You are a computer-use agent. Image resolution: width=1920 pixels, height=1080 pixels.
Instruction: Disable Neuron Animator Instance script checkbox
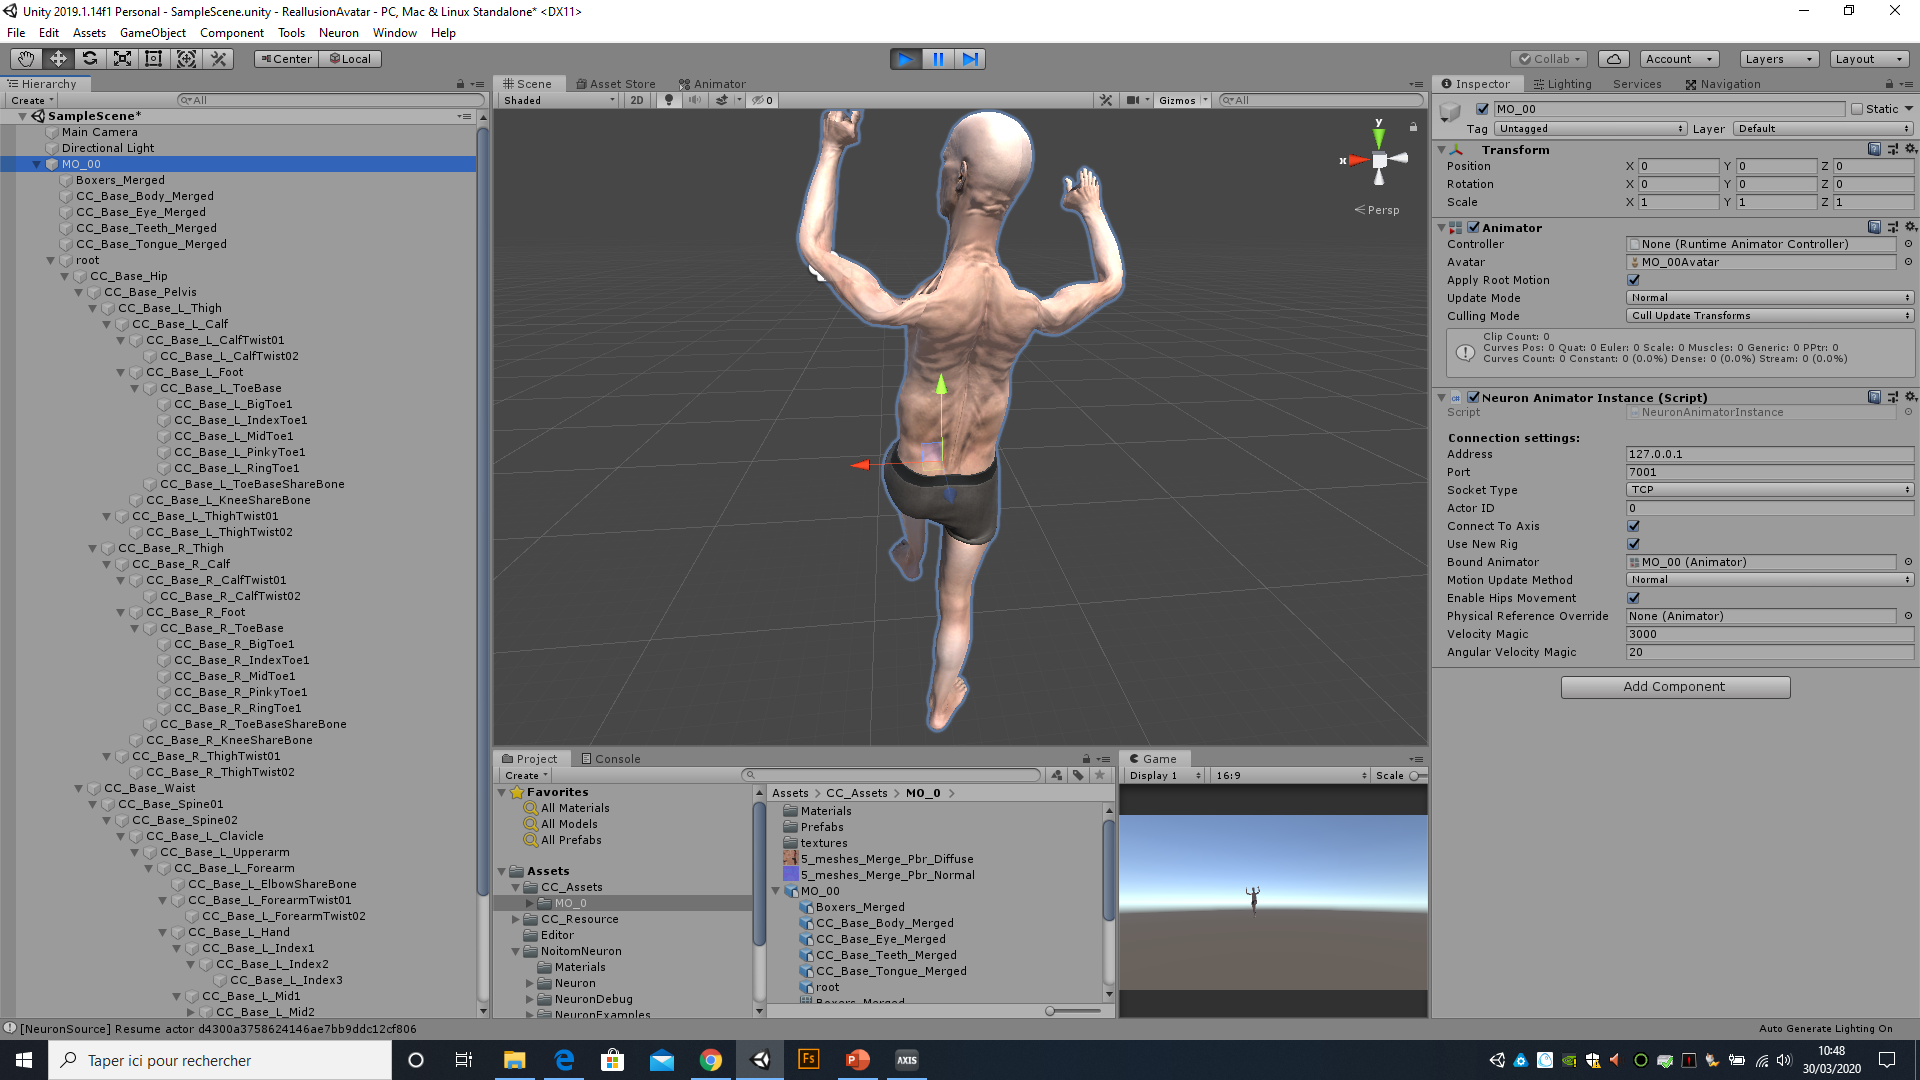coord(1473,397)
